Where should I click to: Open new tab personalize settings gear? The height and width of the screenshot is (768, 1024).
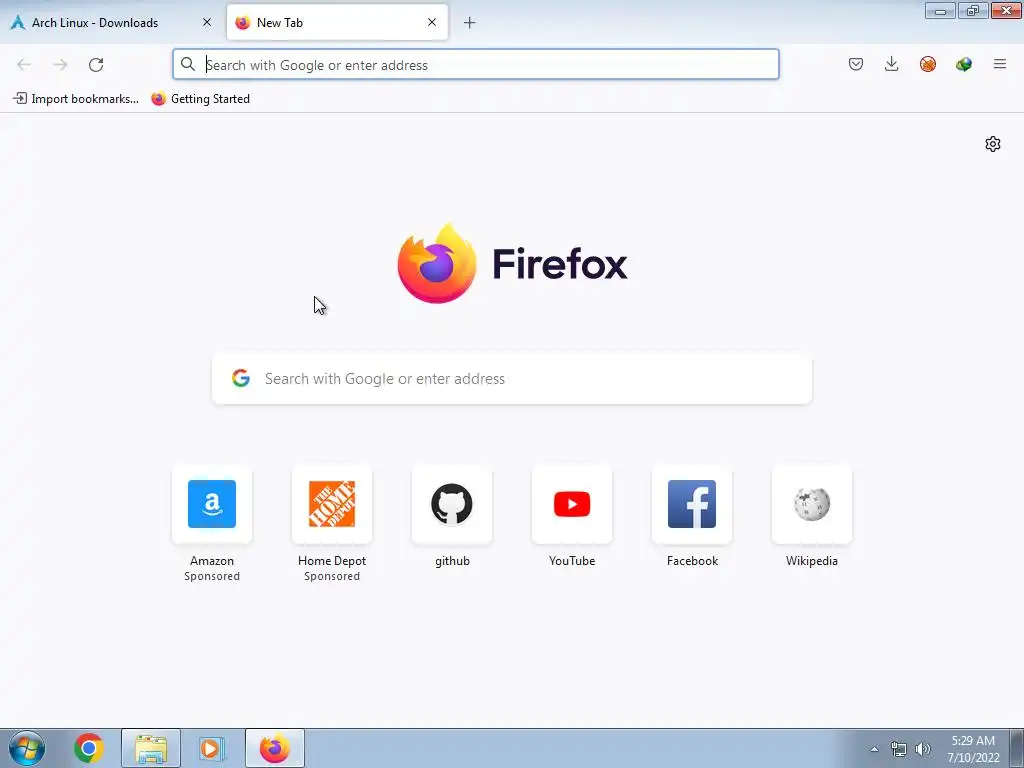point(993,144)
